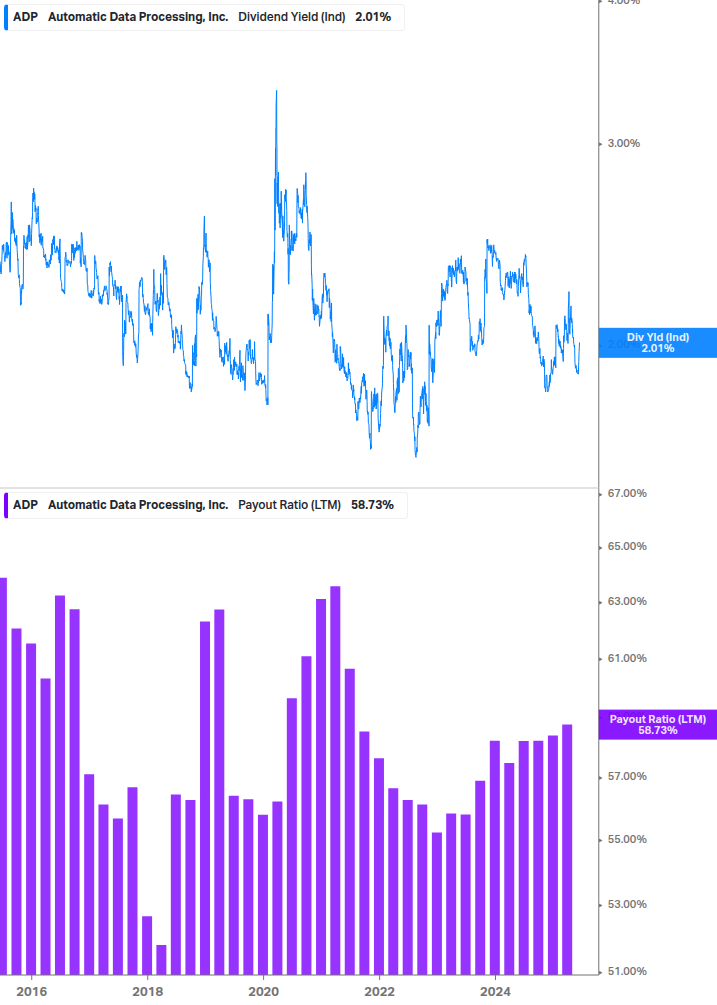Viewport: 717px width, 1005px height.
Task: Click the 2018 label on the time axis
Action: coord(147,992)
